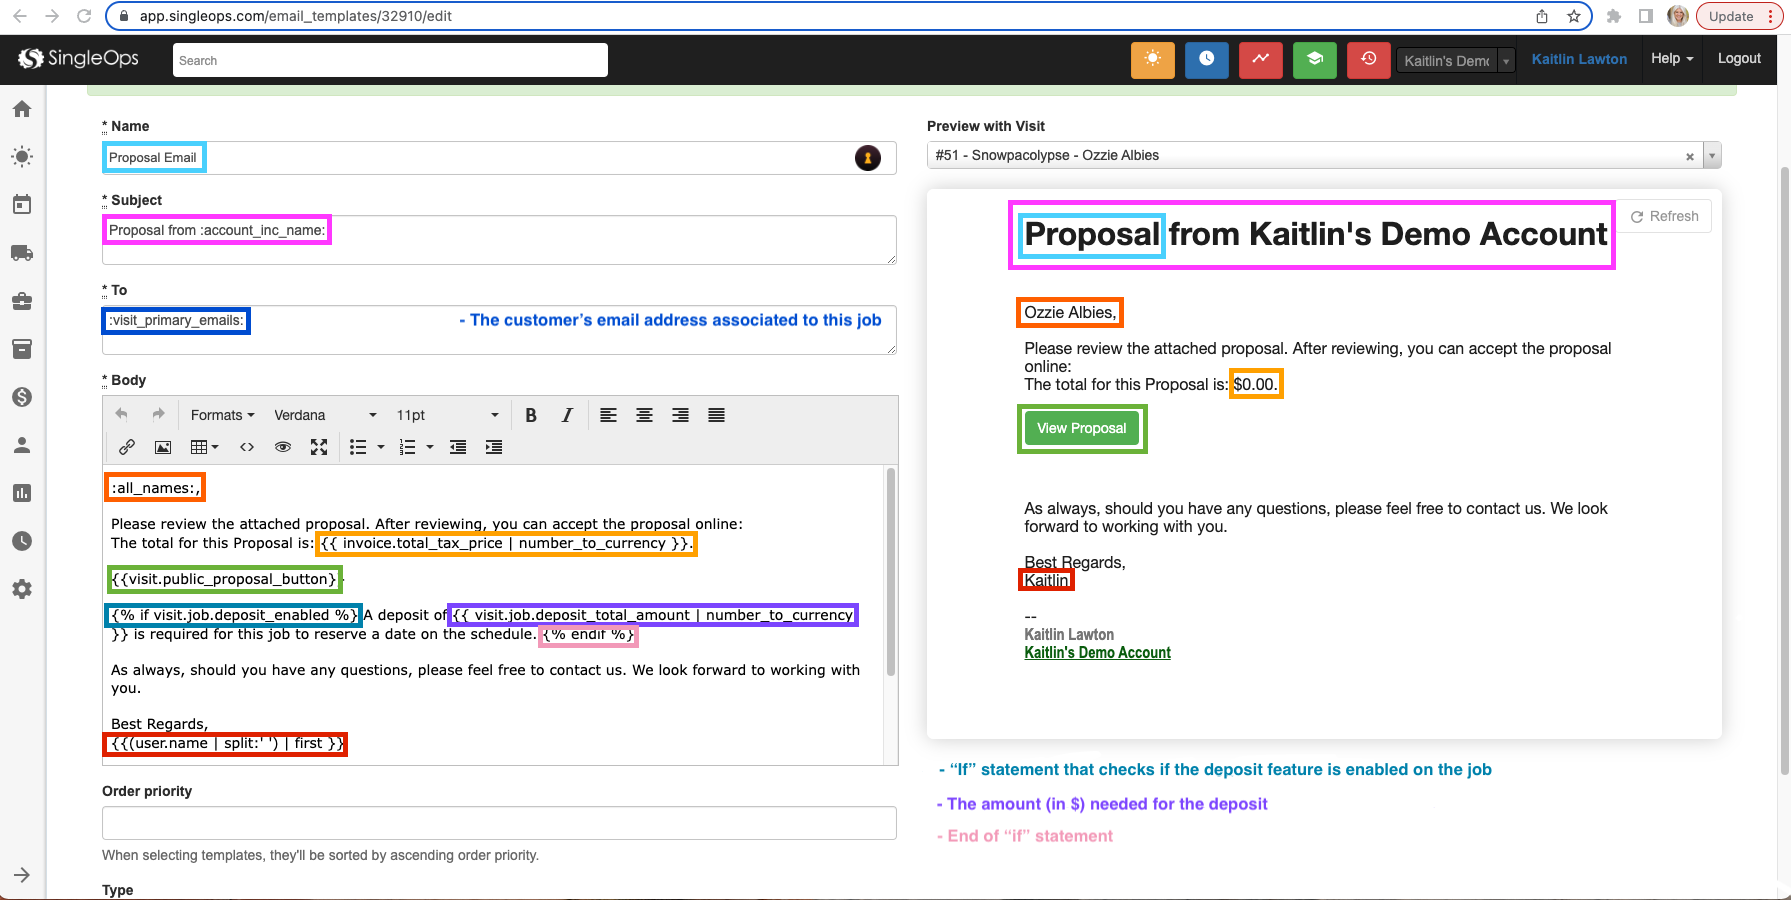
Task: Click the Refresh preview button
Action: [1664, 216]
